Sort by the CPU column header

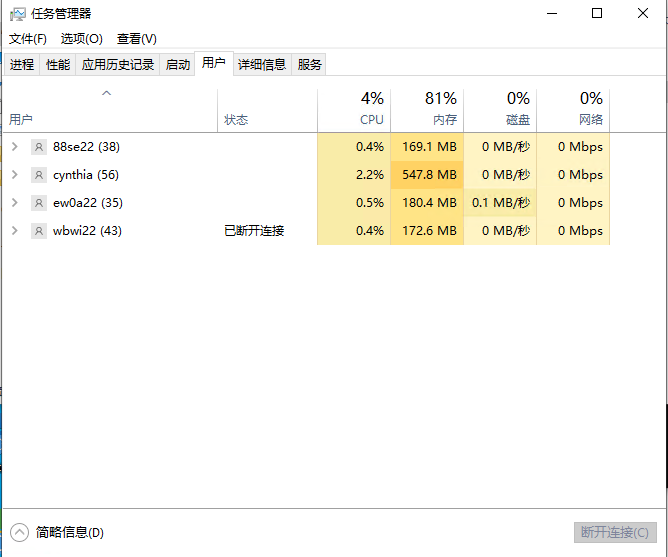pos(354,111)
